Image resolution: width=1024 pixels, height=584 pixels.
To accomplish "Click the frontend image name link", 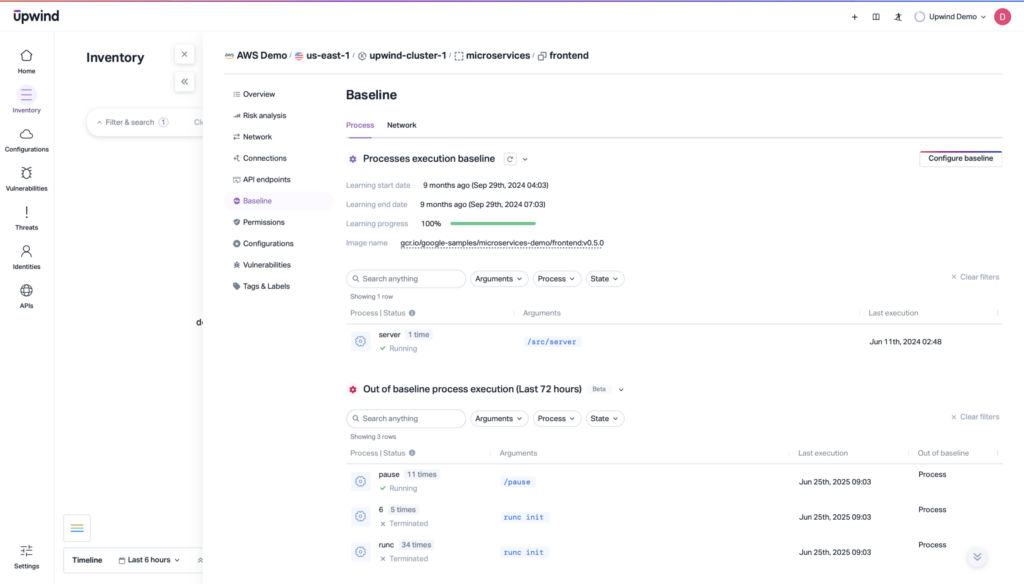I will click(x=502, y=243).
